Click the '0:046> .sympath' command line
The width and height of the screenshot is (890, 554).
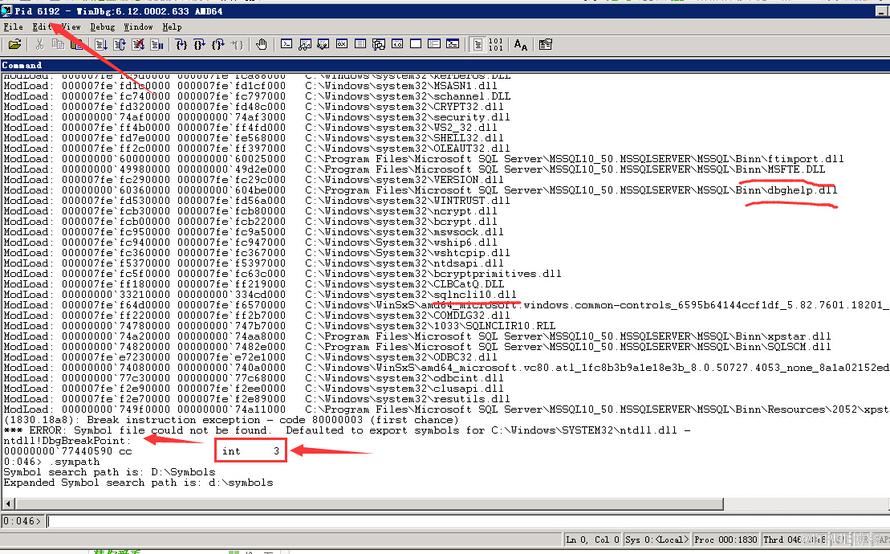(52, 461)
